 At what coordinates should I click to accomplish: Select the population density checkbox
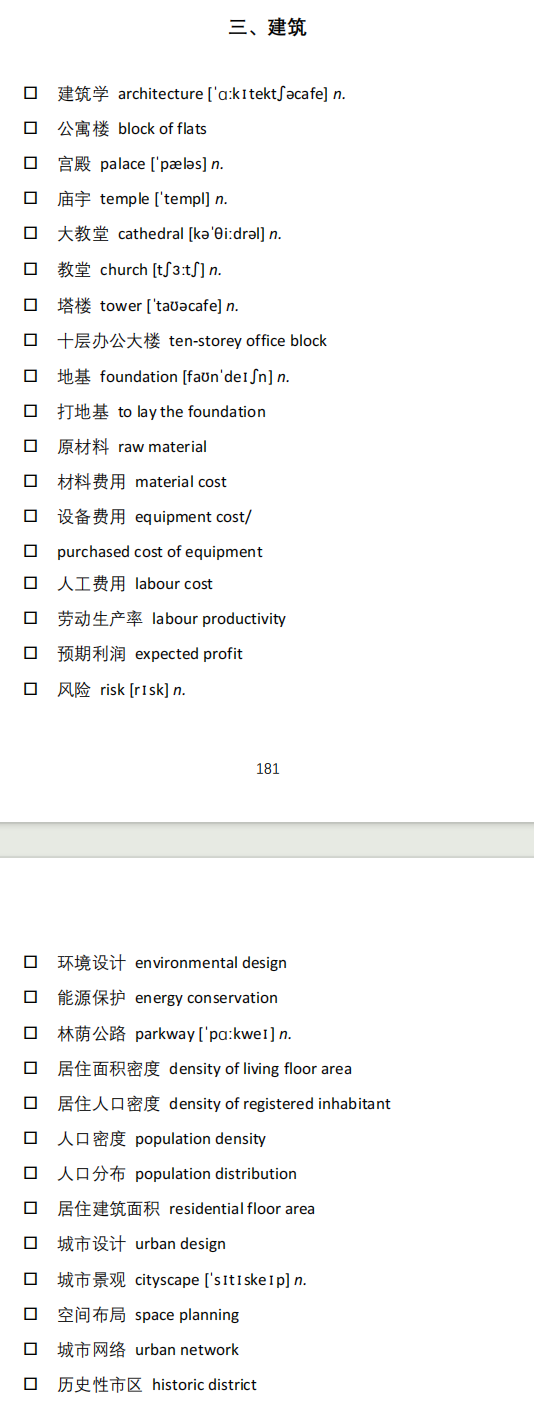click(x=31, y=1138)
